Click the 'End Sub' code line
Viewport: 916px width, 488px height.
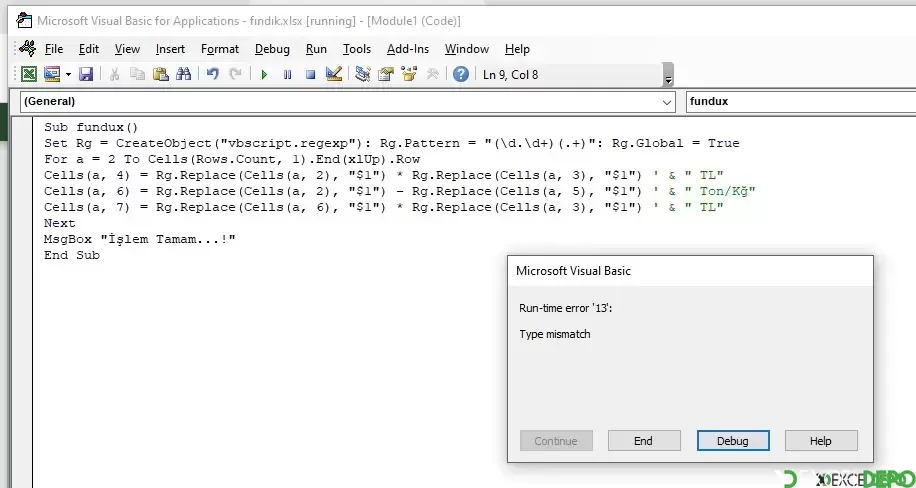72,255
